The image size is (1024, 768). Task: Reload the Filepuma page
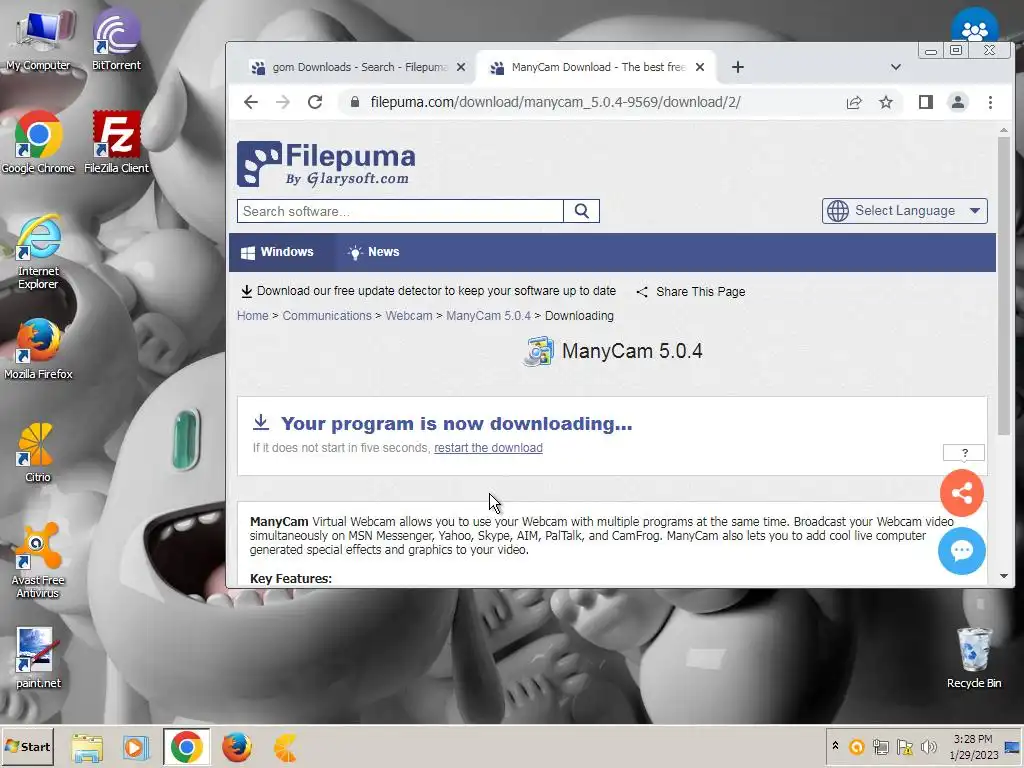[315, 102]
